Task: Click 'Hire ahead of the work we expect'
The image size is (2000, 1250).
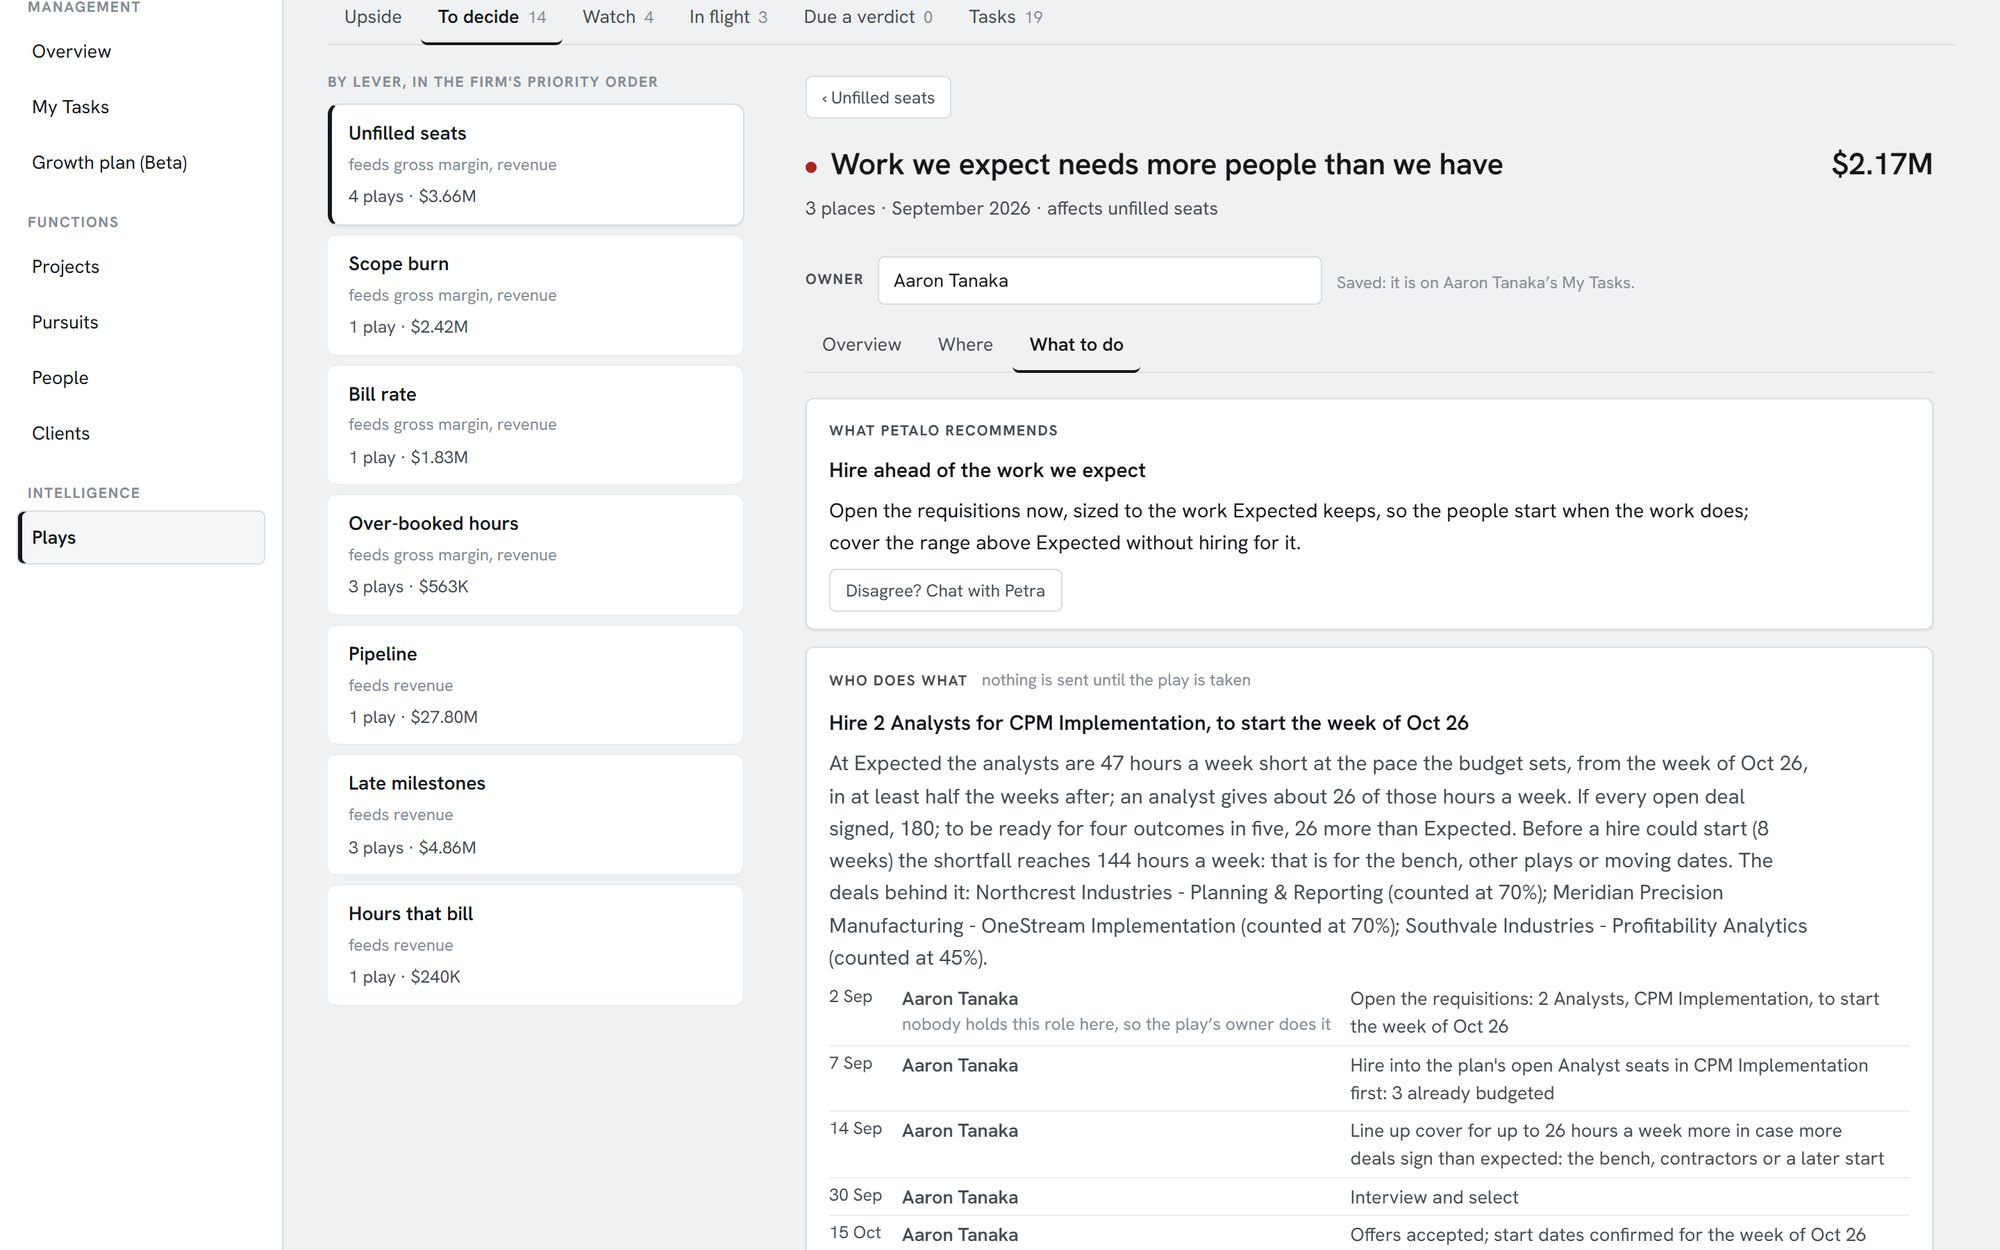Action: pos(987,470)
